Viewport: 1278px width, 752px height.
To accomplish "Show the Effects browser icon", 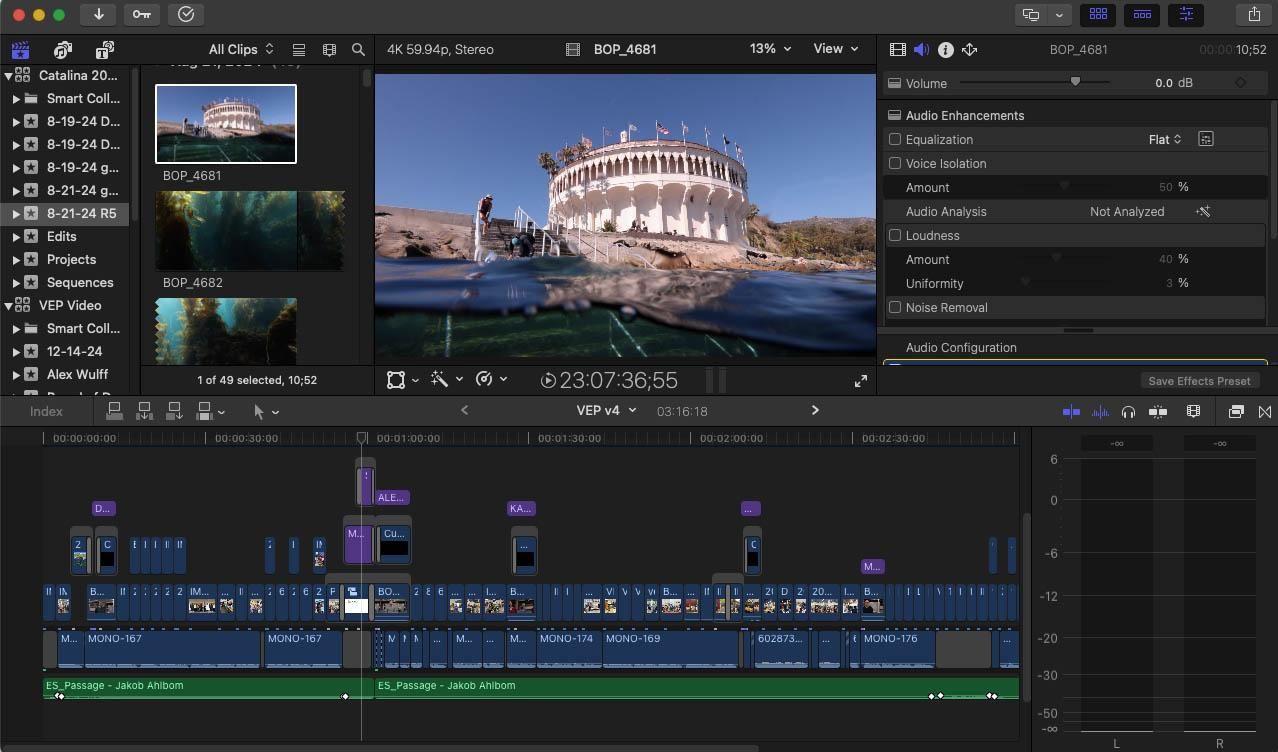I will tap(1236, 411).
